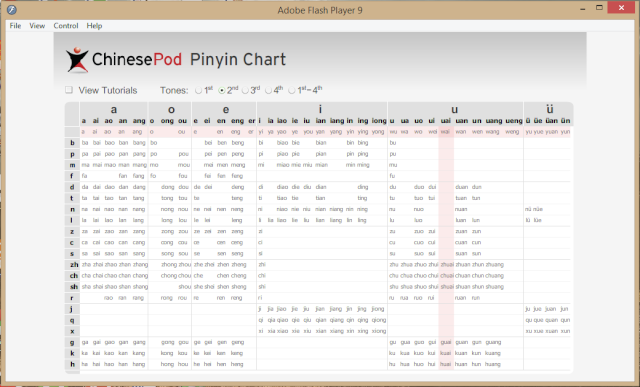The width and height of the screenshot is (640, 387).
Task: Click the 'ba' syllable cell
Action: coord(85,143)
